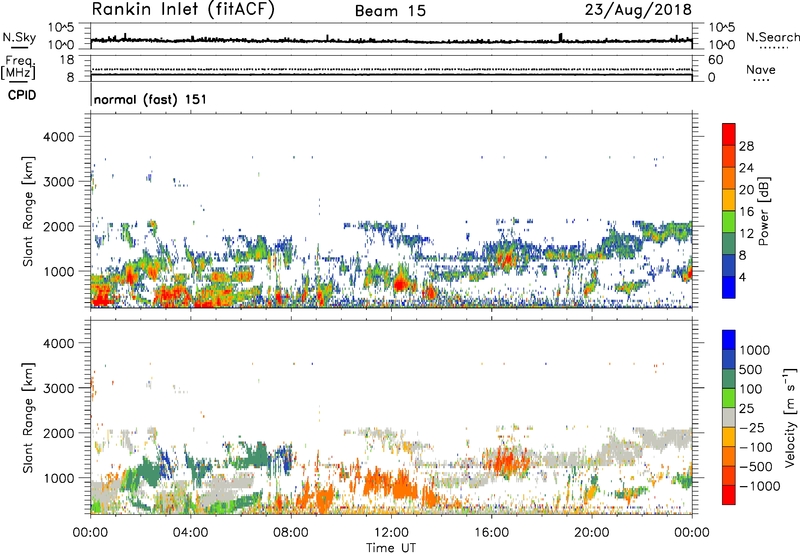Image resolution: width=800 pixels, height=554 pixels.
Task: Click the 'Slant Range [km]' label of the power panel
Action: [x=28, y=211]
